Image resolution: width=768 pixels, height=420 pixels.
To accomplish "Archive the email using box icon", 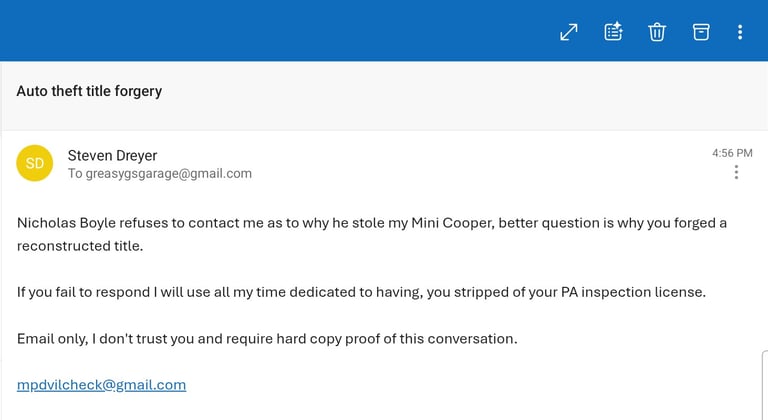I will tap(701, 32).
